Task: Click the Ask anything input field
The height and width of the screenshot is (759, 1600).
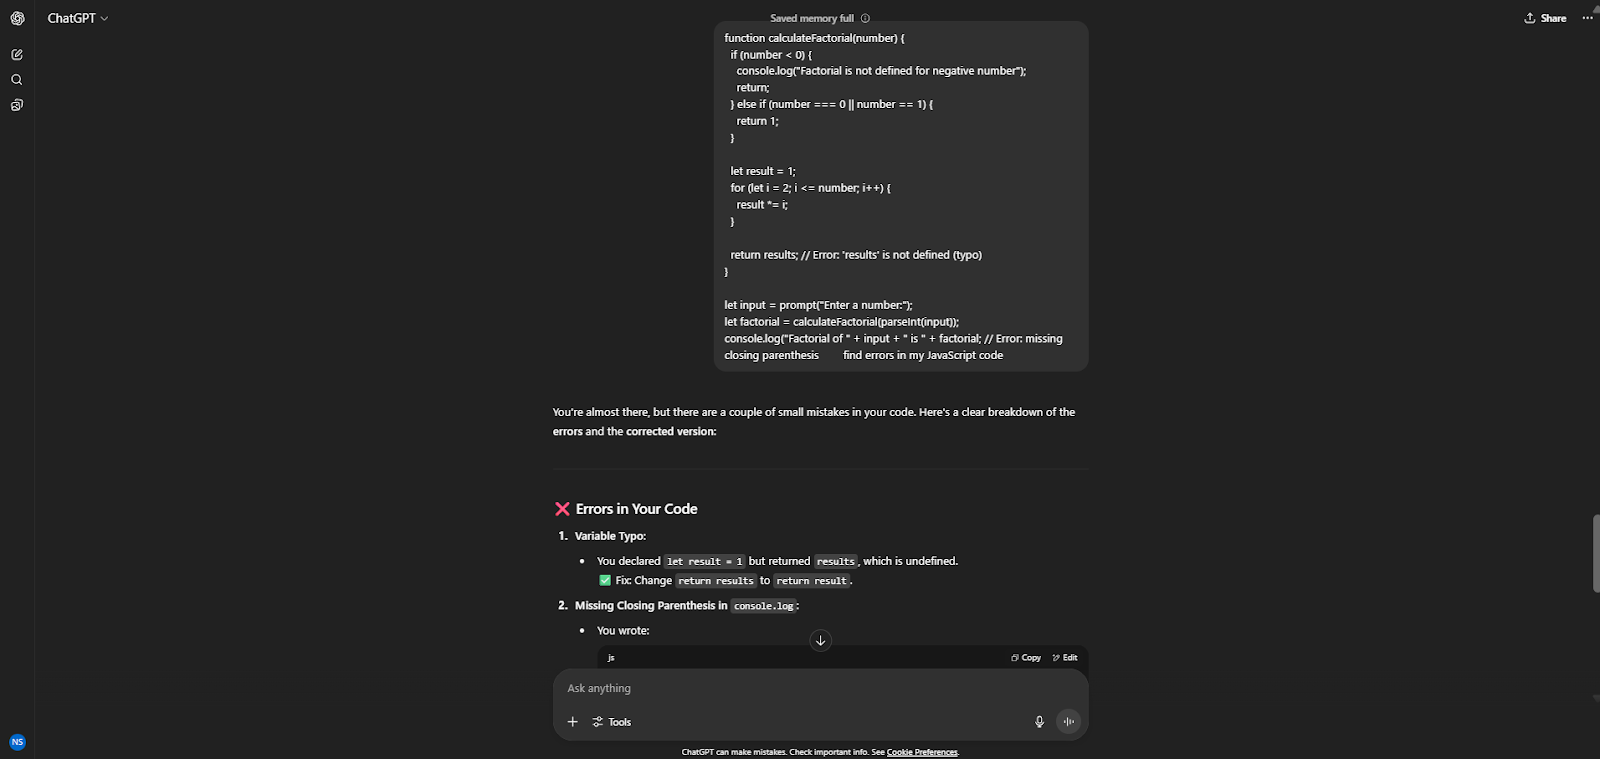Action: pos(800,688)
